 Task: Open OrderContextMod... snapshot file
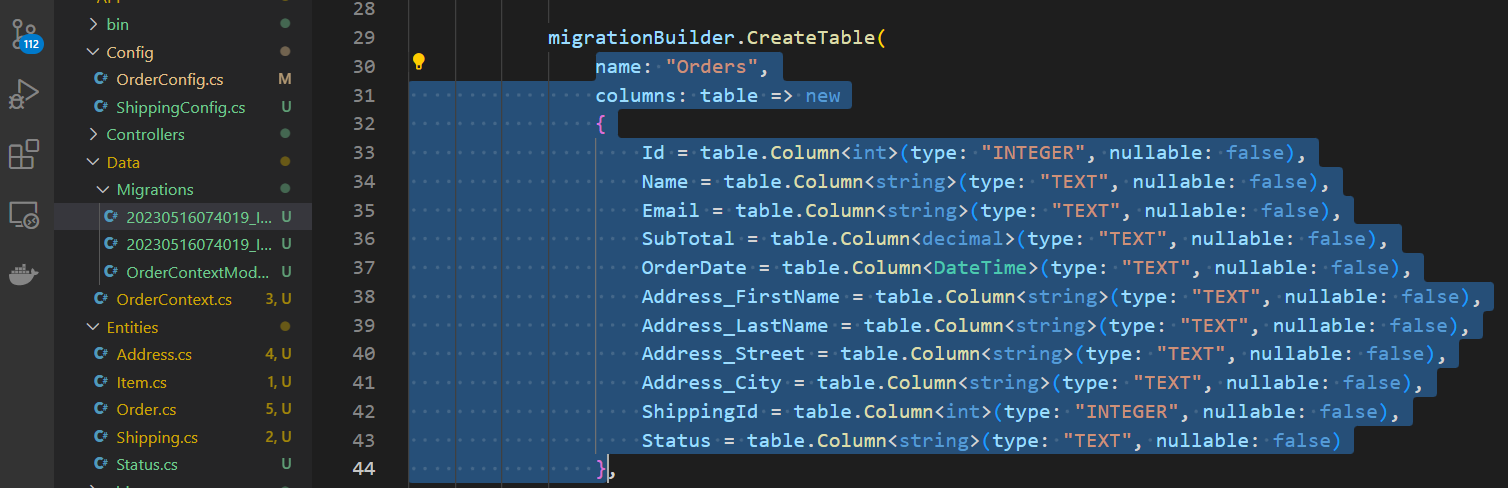198,272
